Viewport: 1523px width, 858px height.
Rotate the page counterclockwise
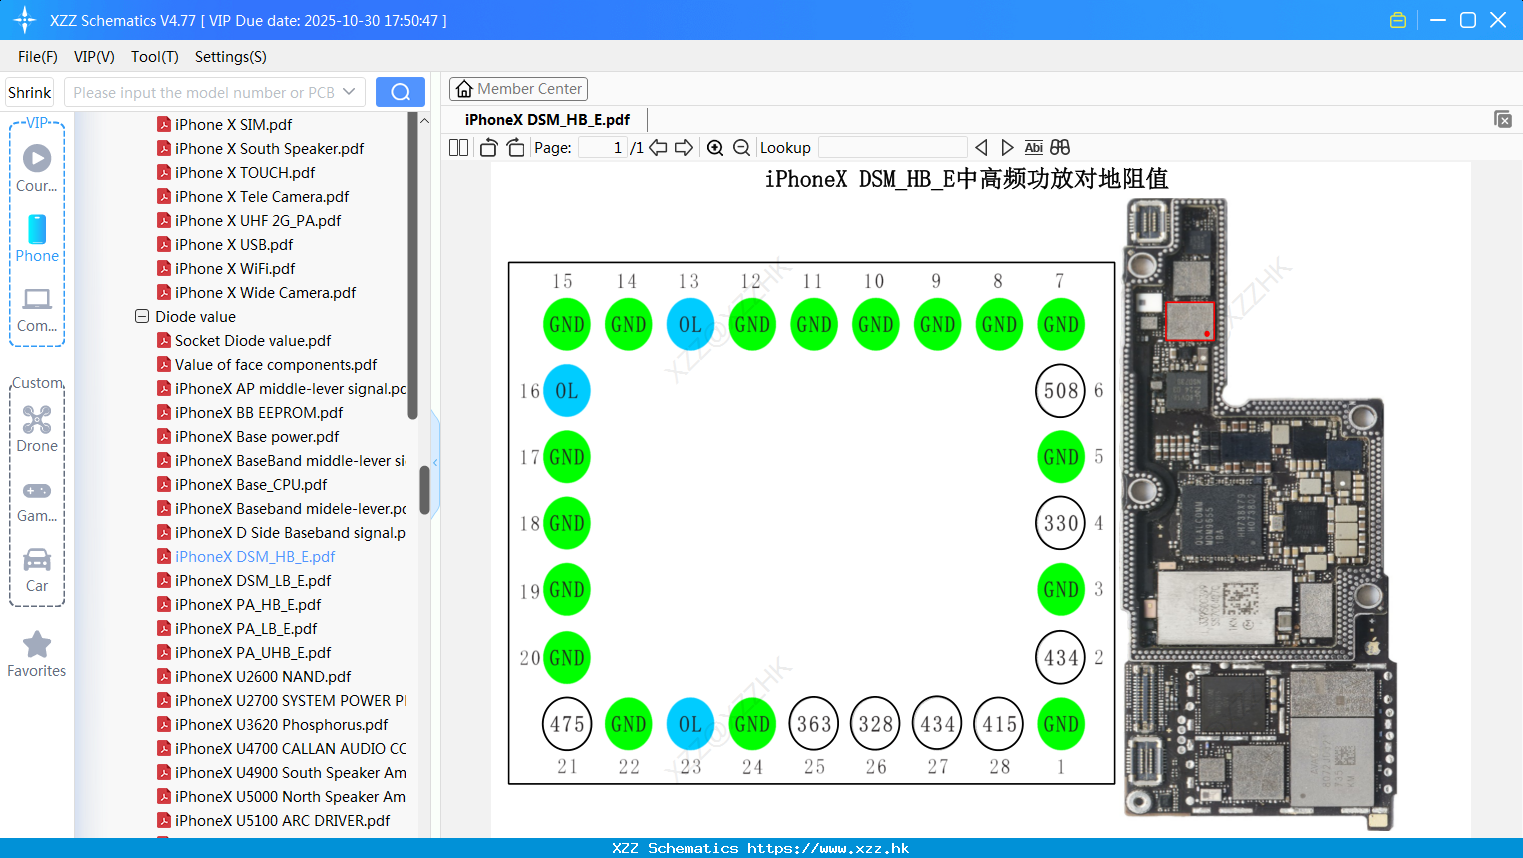488,147
